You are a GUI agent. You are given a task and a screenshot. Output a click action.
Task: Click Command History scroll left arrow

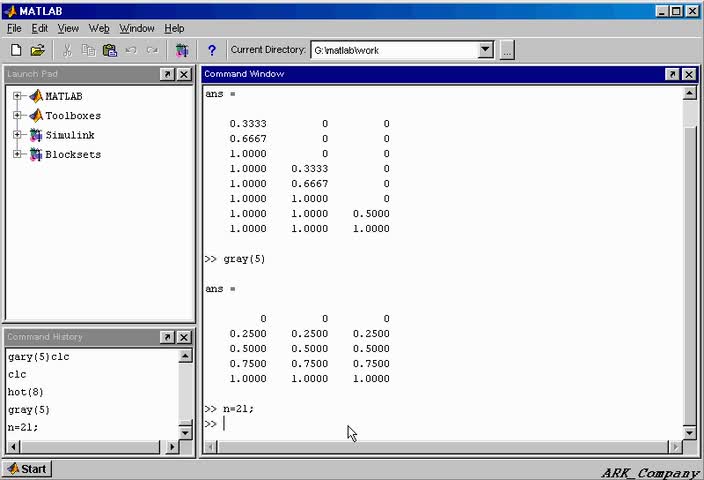click(x=13, y=447)
